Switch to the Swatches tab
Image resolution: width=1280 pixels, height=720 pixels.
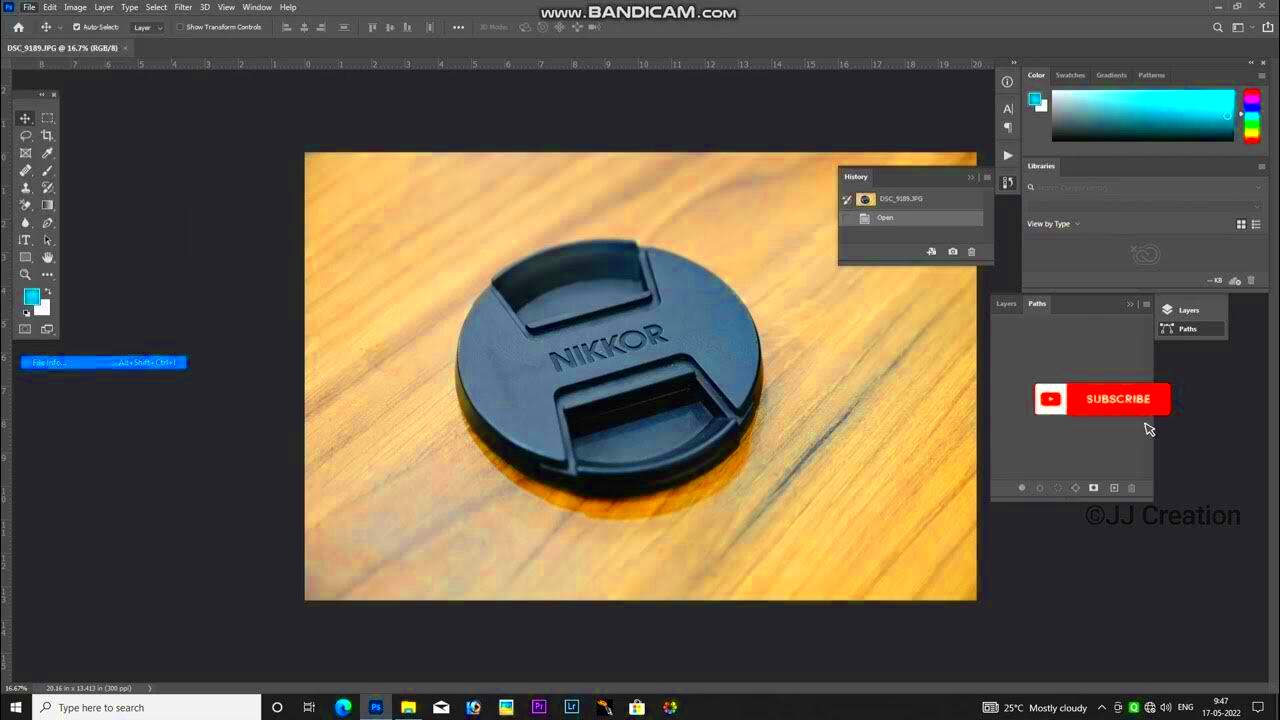1070,75
